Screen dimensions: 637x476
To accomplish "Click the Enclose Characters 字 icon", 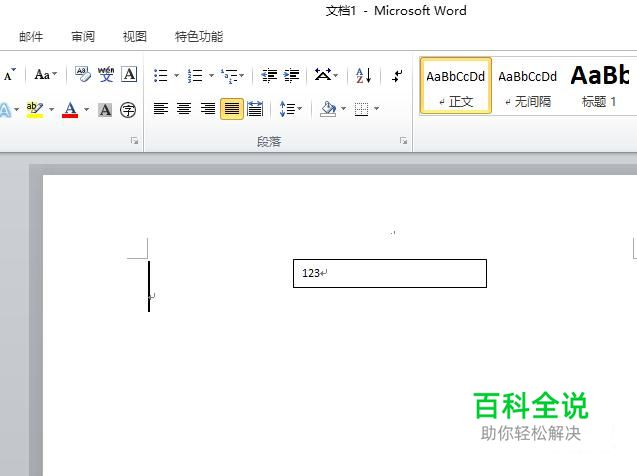I will pos(128,110).
